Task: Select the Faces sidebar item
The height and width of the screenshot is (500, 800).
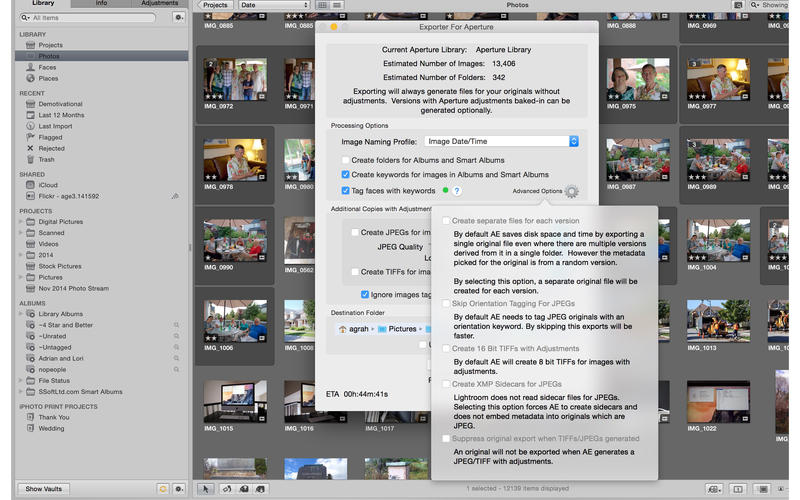Action: click(47, 67)
